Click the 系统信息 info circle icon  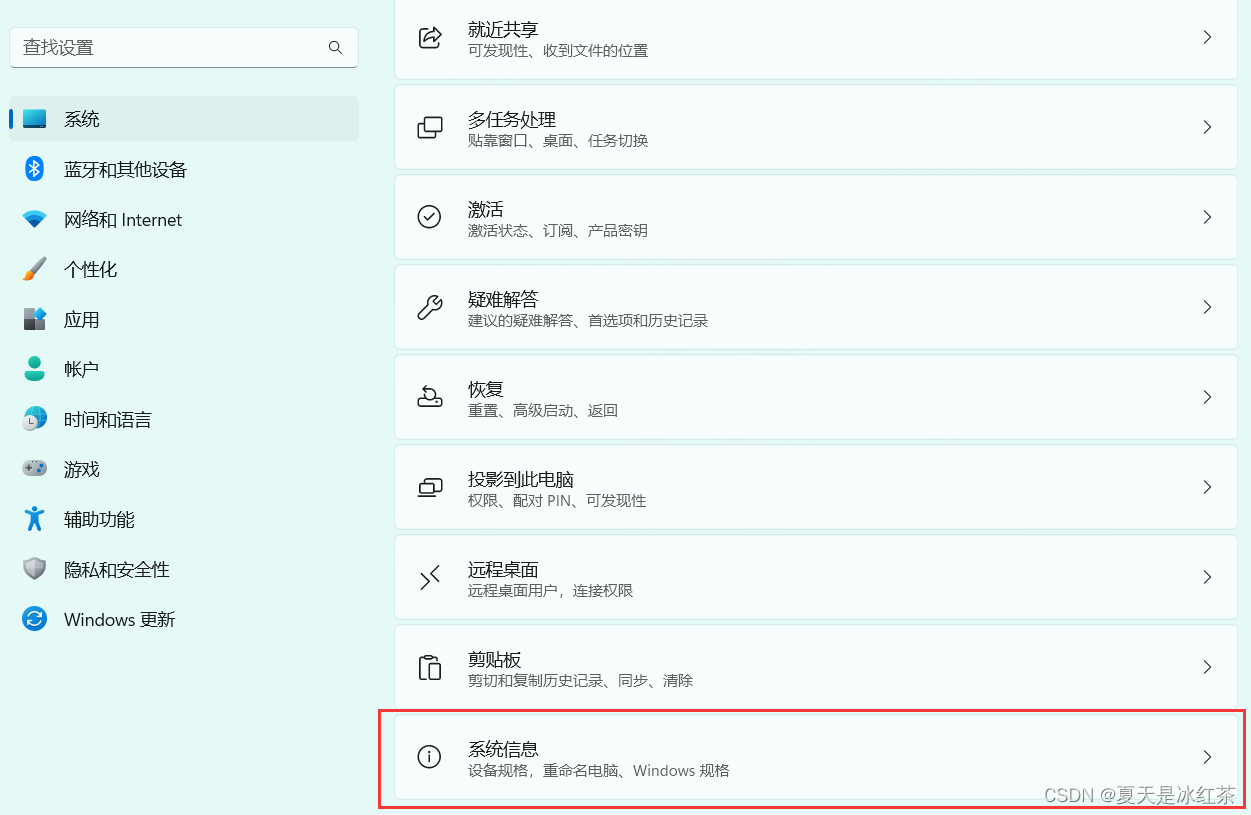click(430, 757)
